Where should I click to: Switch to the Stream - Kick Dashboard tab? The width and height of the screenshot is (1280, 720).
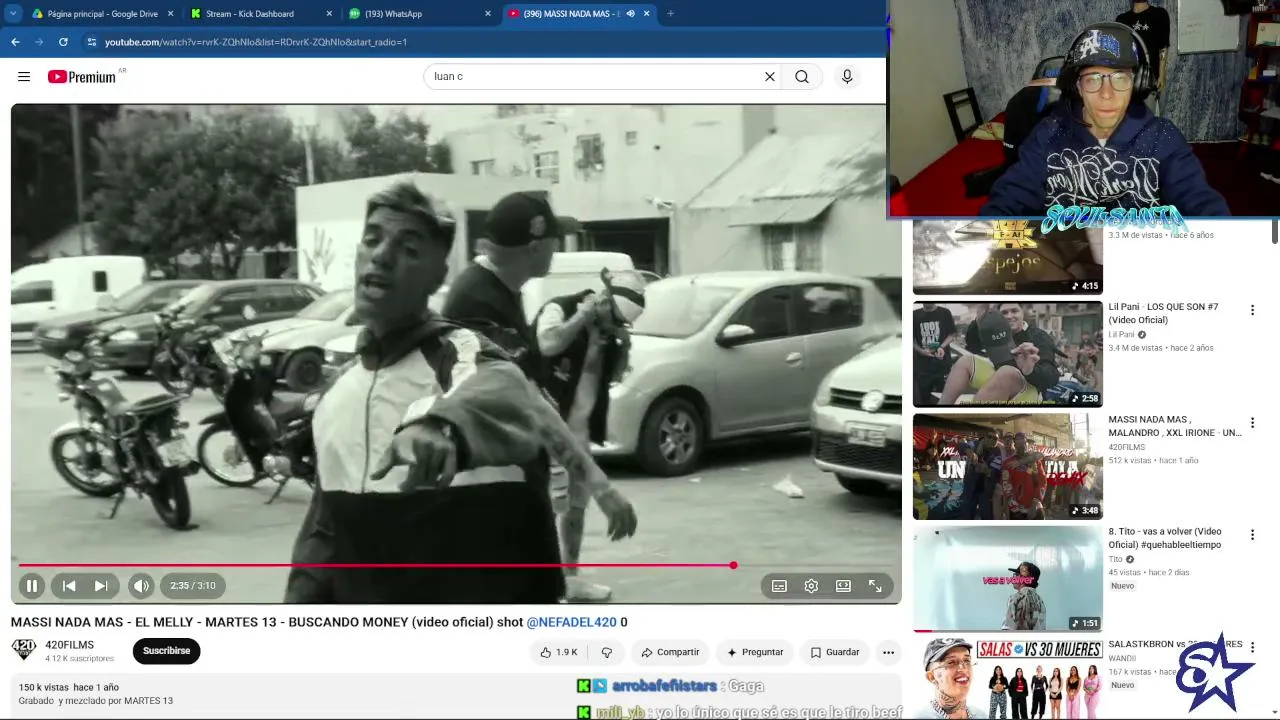pyautogui.click(x=262, y=14)
